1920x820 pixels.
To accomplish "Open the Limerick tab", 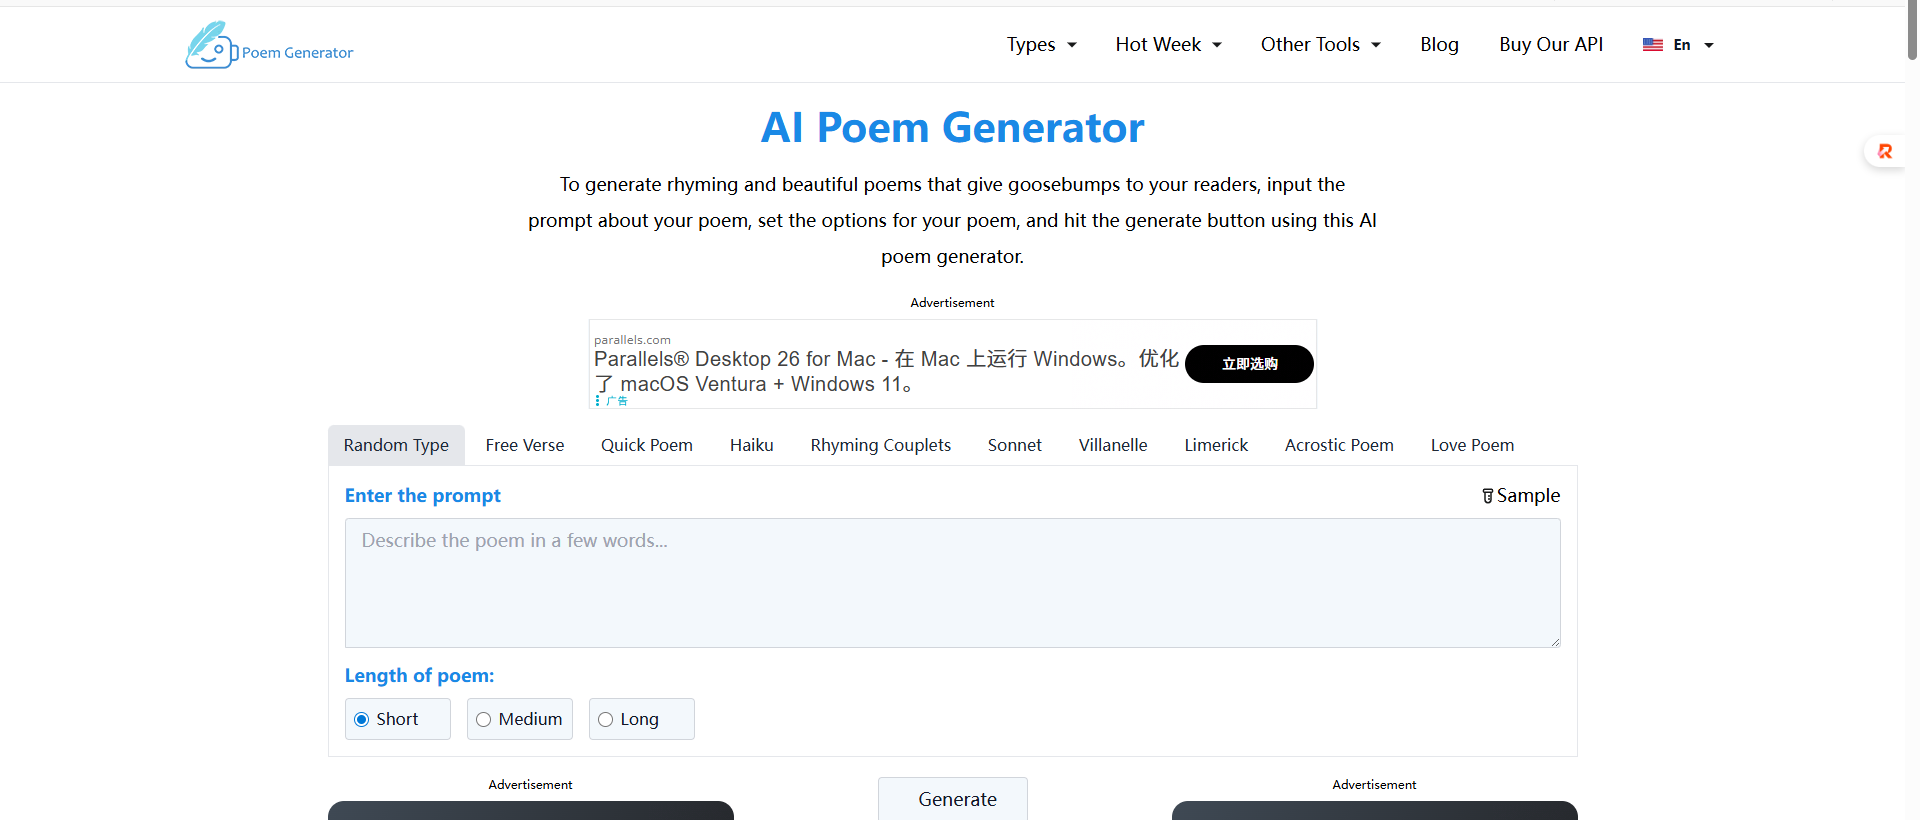I will (x=1216, y=445).
